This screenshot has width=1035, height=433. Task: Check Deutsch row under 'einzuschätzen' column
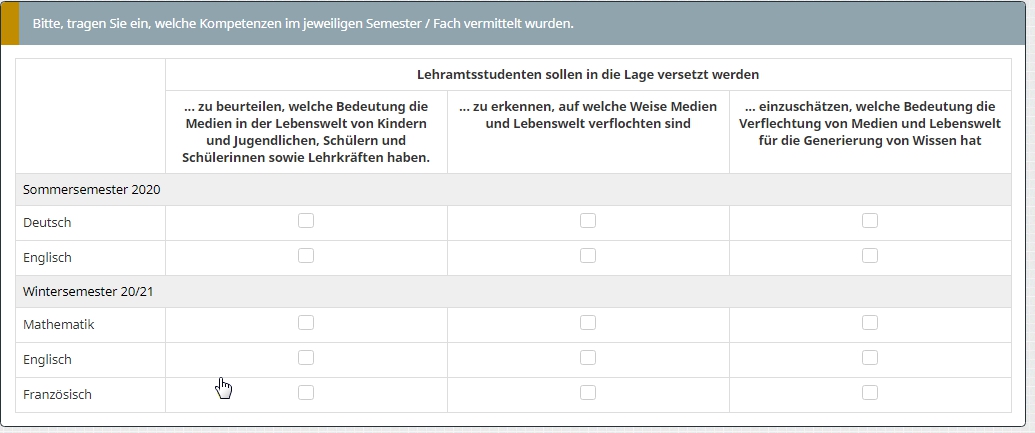870,221
